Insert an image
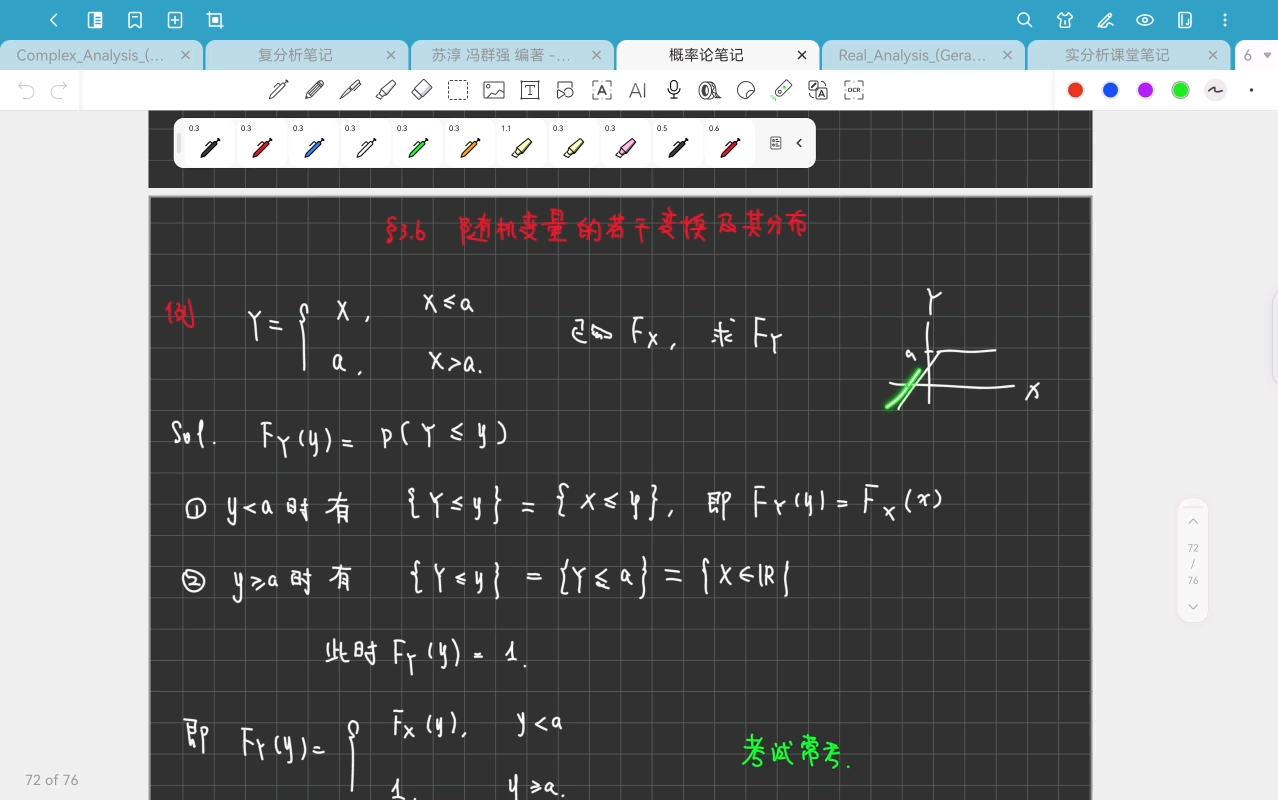Viewport: 1278px width, 800px height. pos(494,90)
